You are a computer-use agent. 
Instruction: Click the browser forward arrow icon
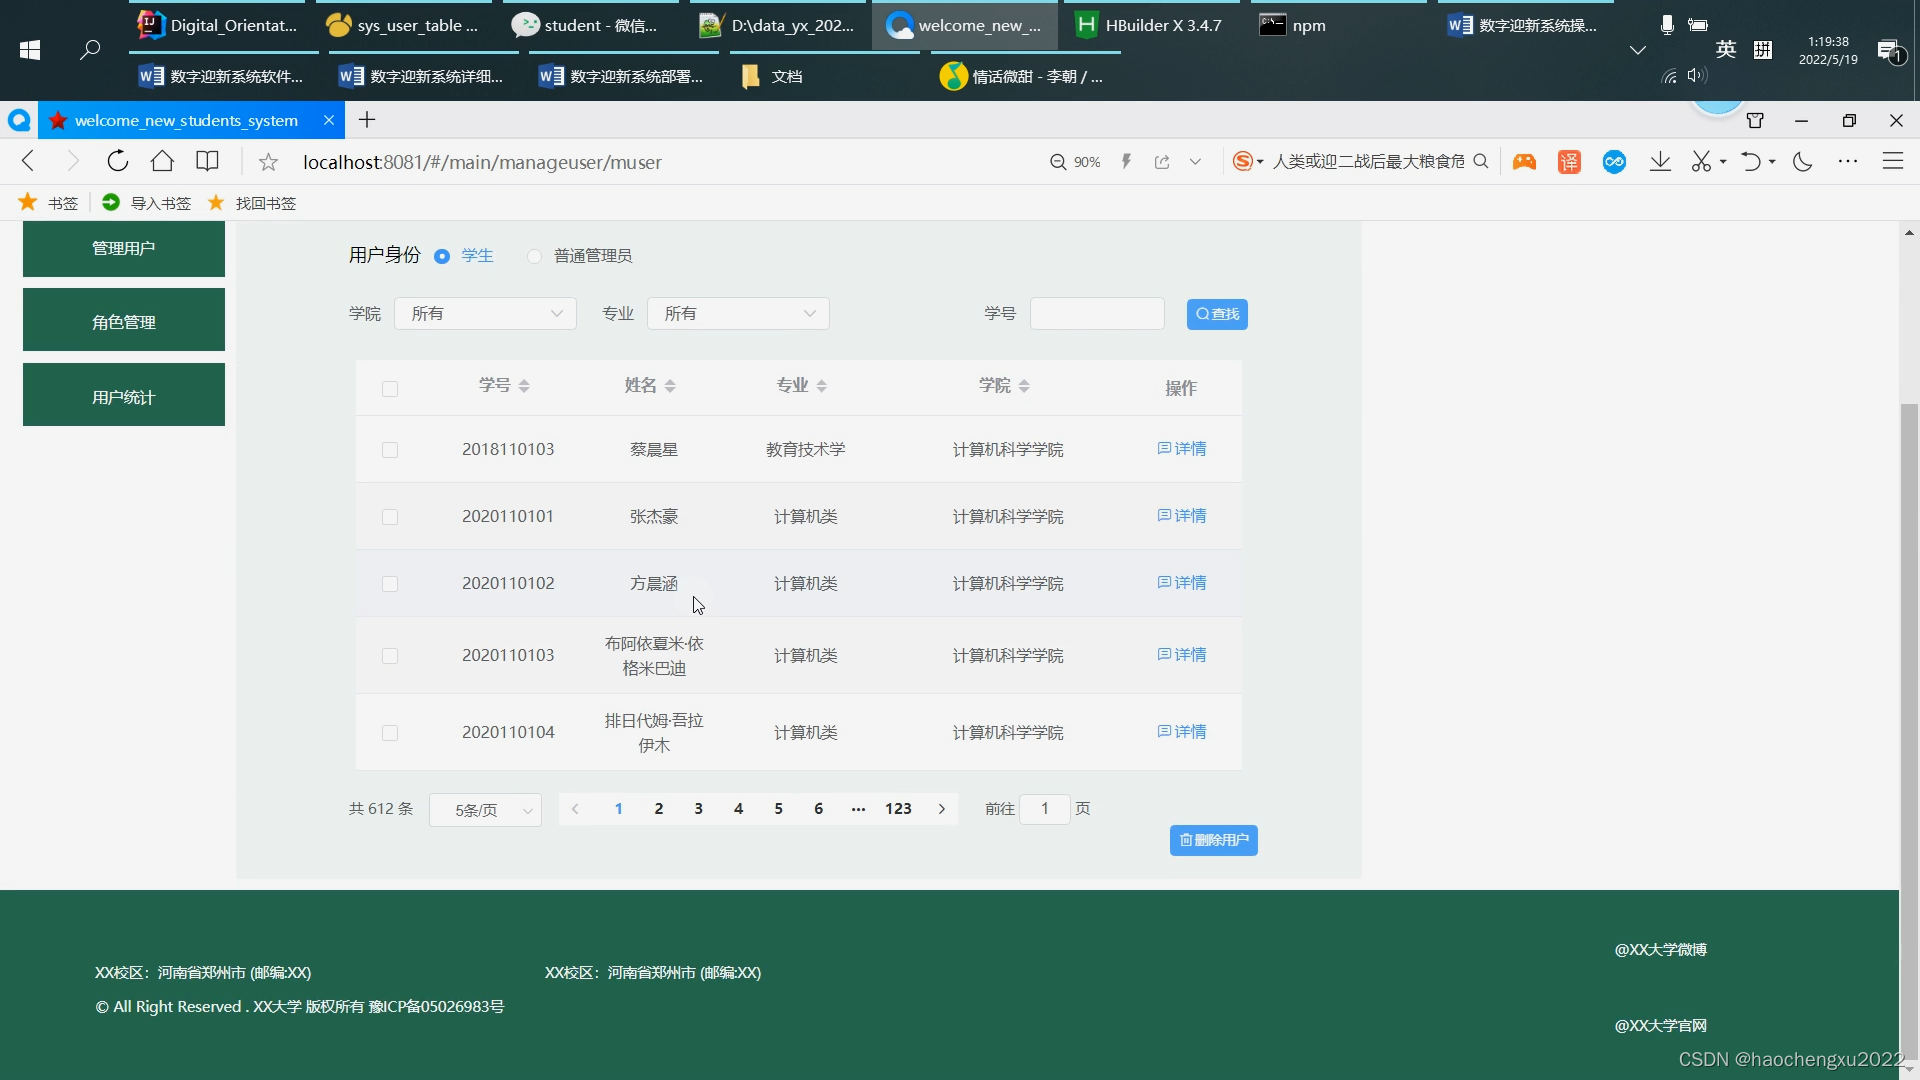click(x=72, y=161)
